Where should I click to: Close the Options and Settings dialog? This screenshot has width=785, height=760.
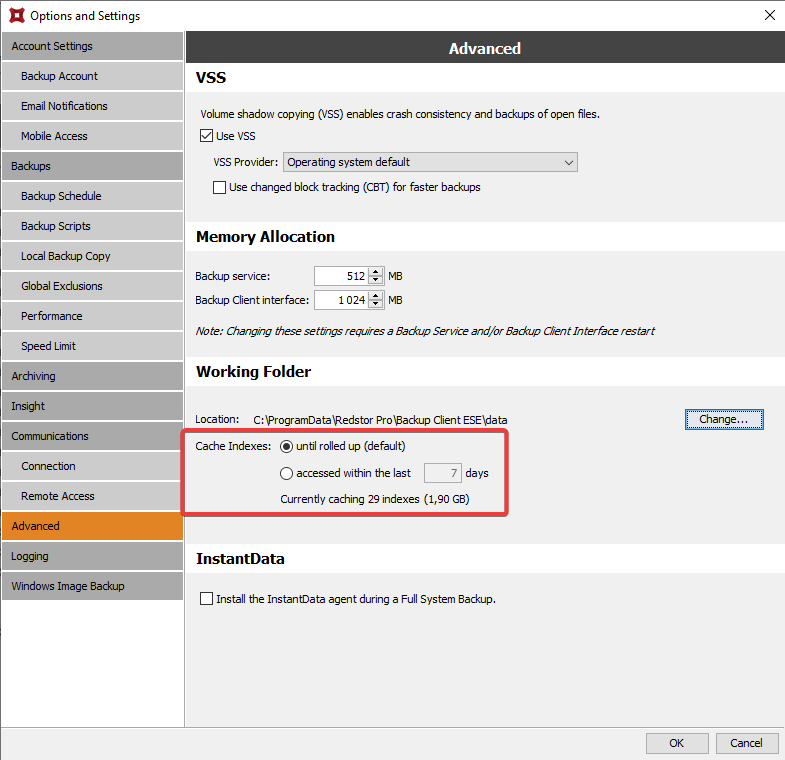(769, 16)
